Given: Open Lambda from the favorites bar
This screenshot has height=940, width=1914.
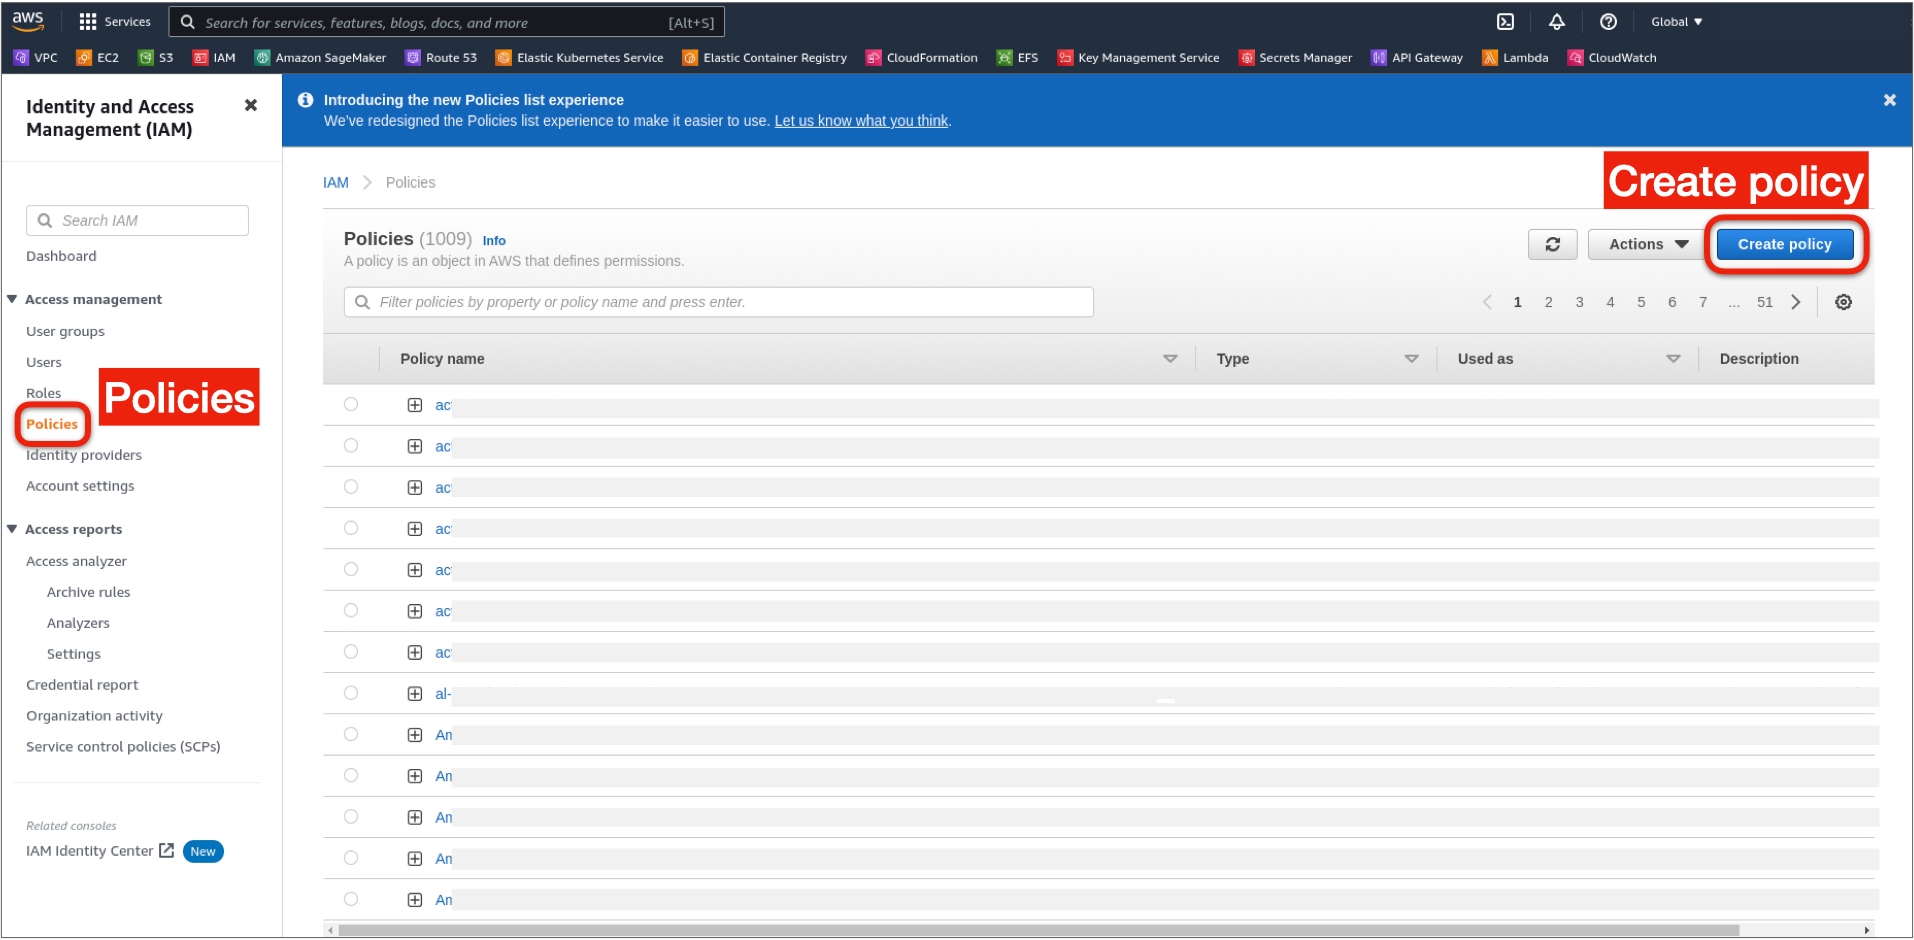Looking at the screenshot, I should (1515, 58).
